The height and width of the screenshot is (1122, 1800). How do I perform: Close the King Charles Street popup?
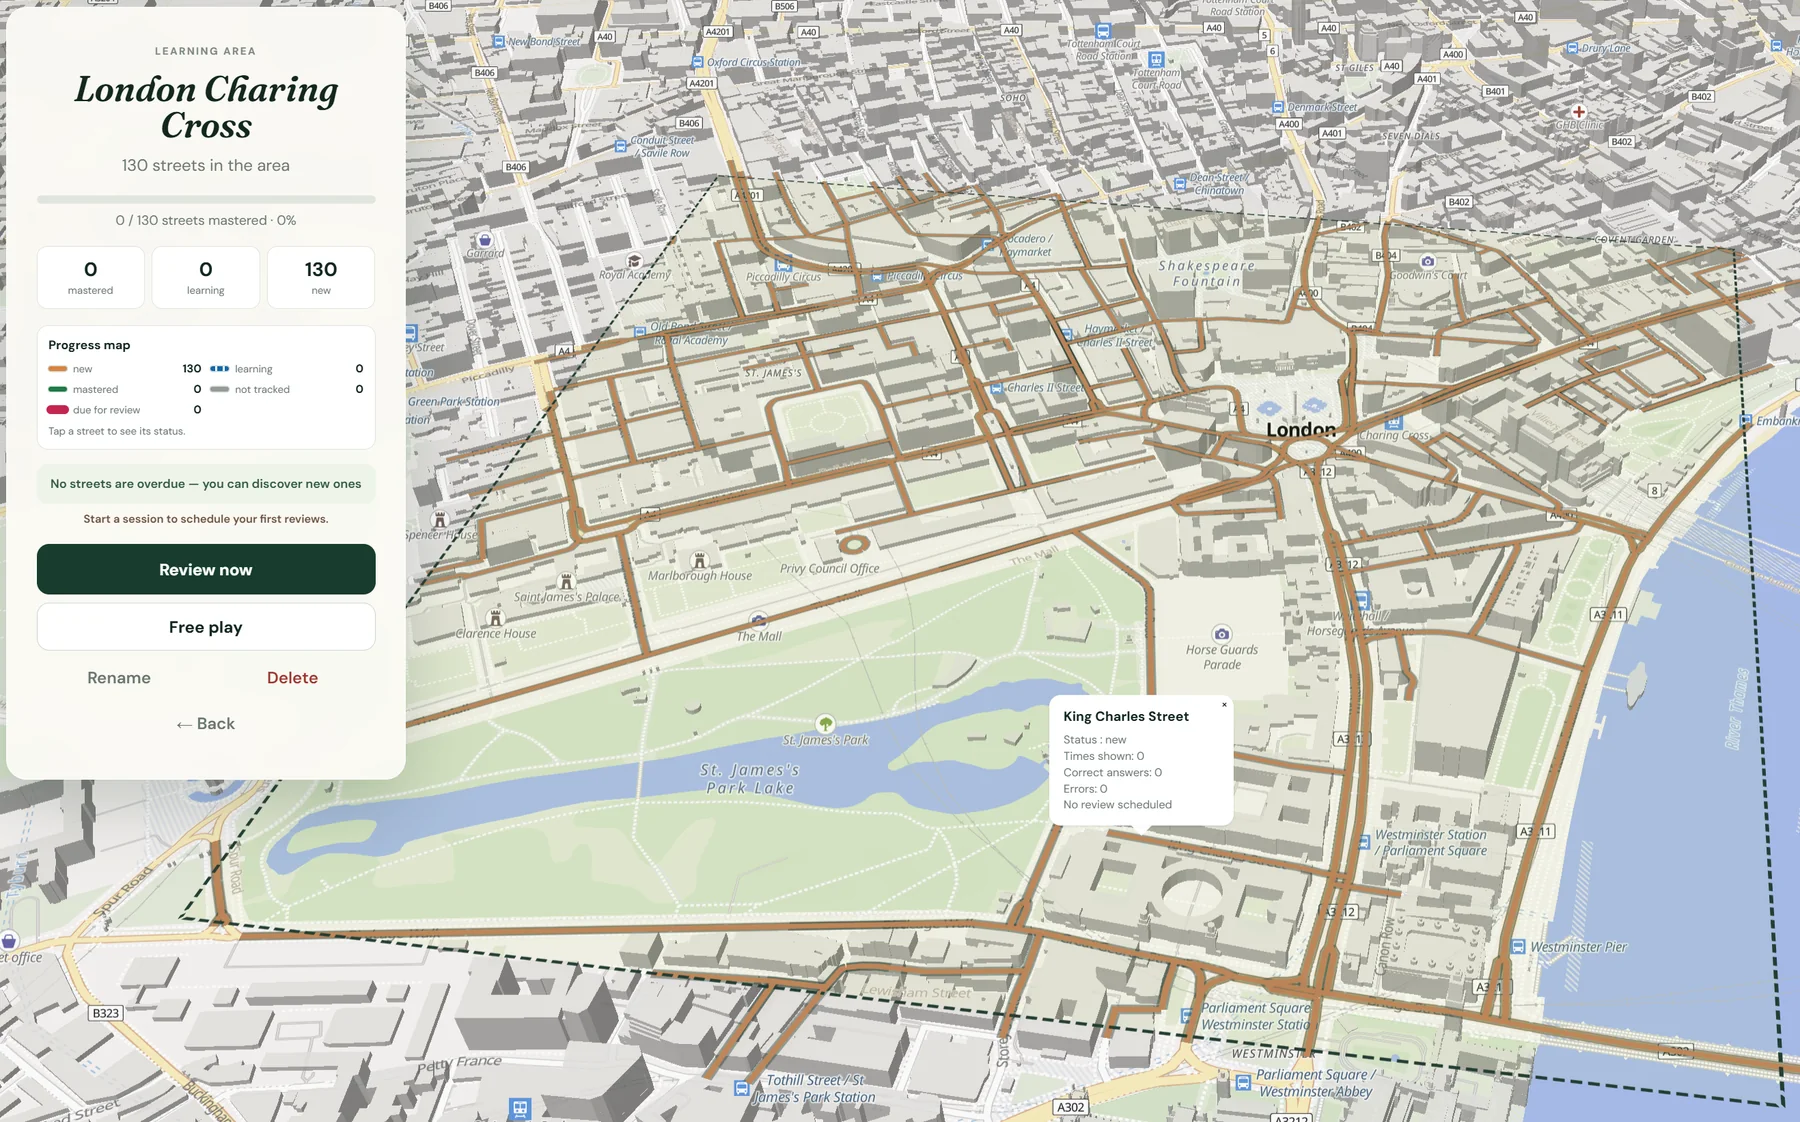click(1224, 705)
